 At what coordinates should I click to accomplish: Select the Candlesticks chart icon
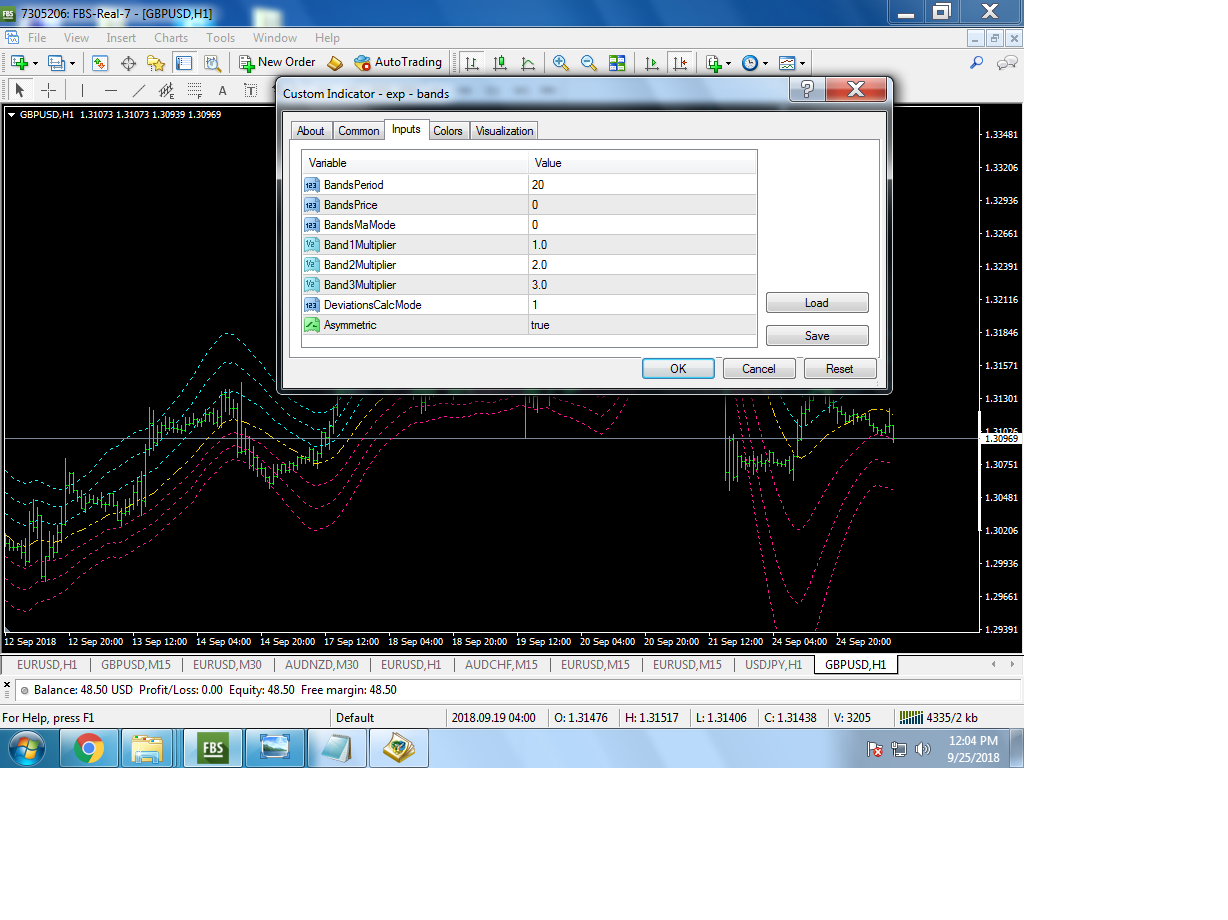click(500, 63)
